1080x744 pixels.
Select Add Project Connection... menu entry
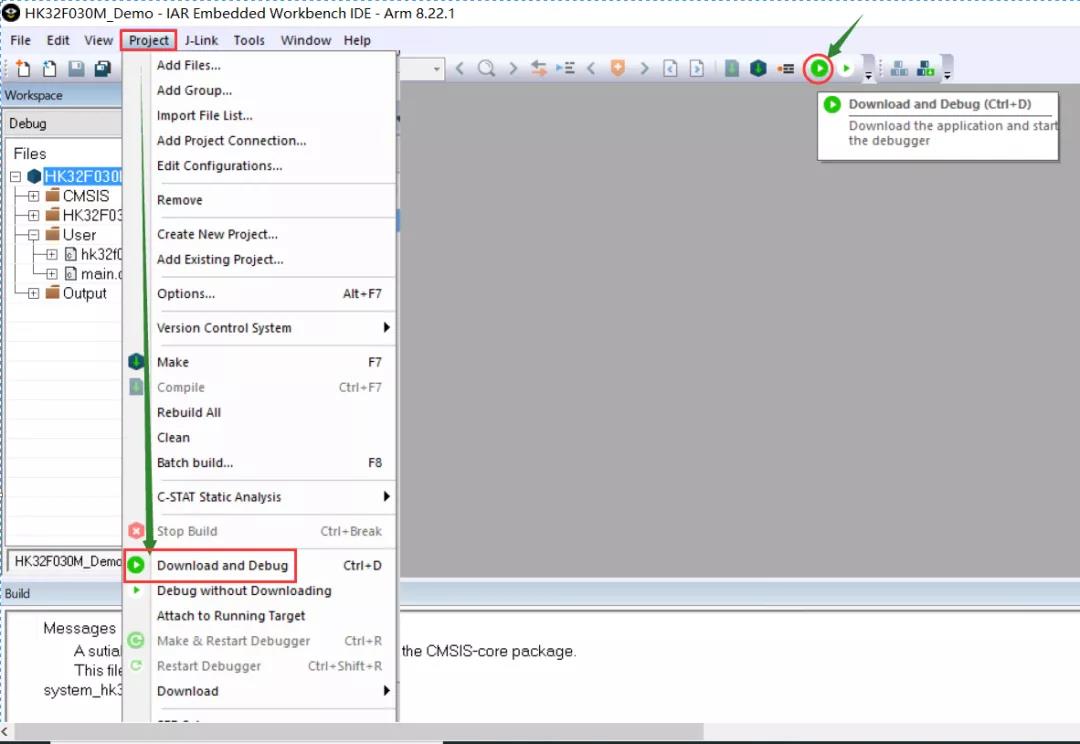[260, 141]
